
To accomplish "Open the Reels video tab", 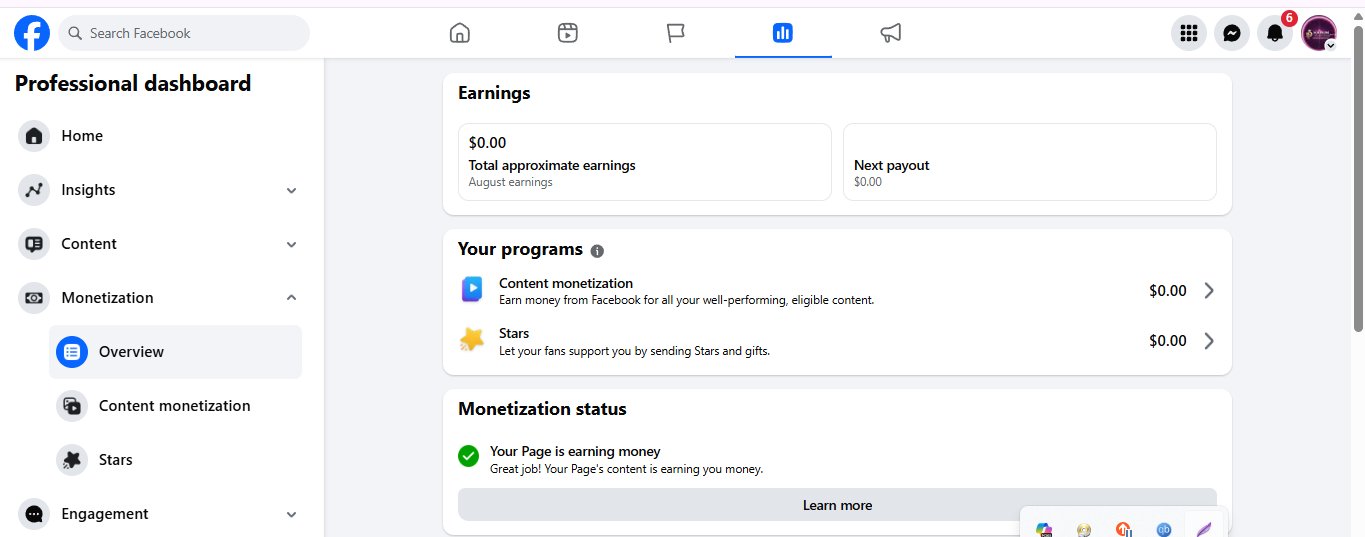I will tap(568, 33).
